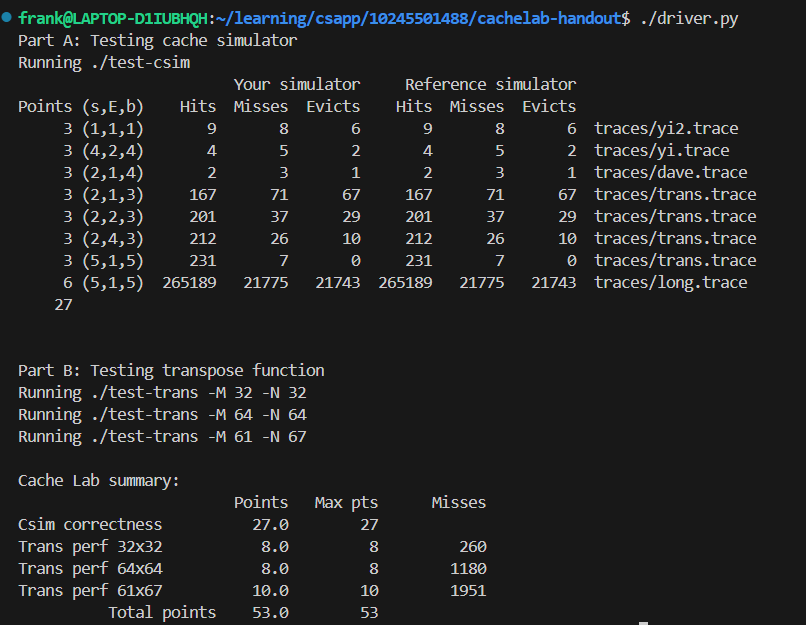806x625 pixels.
Task: Click traces/yi2.trace file name
Action: point(666,128)
